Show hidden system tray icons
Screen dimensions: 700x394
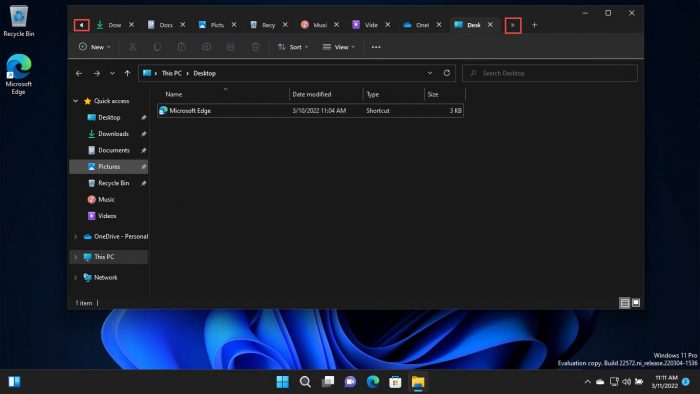[x=588, y=382]
